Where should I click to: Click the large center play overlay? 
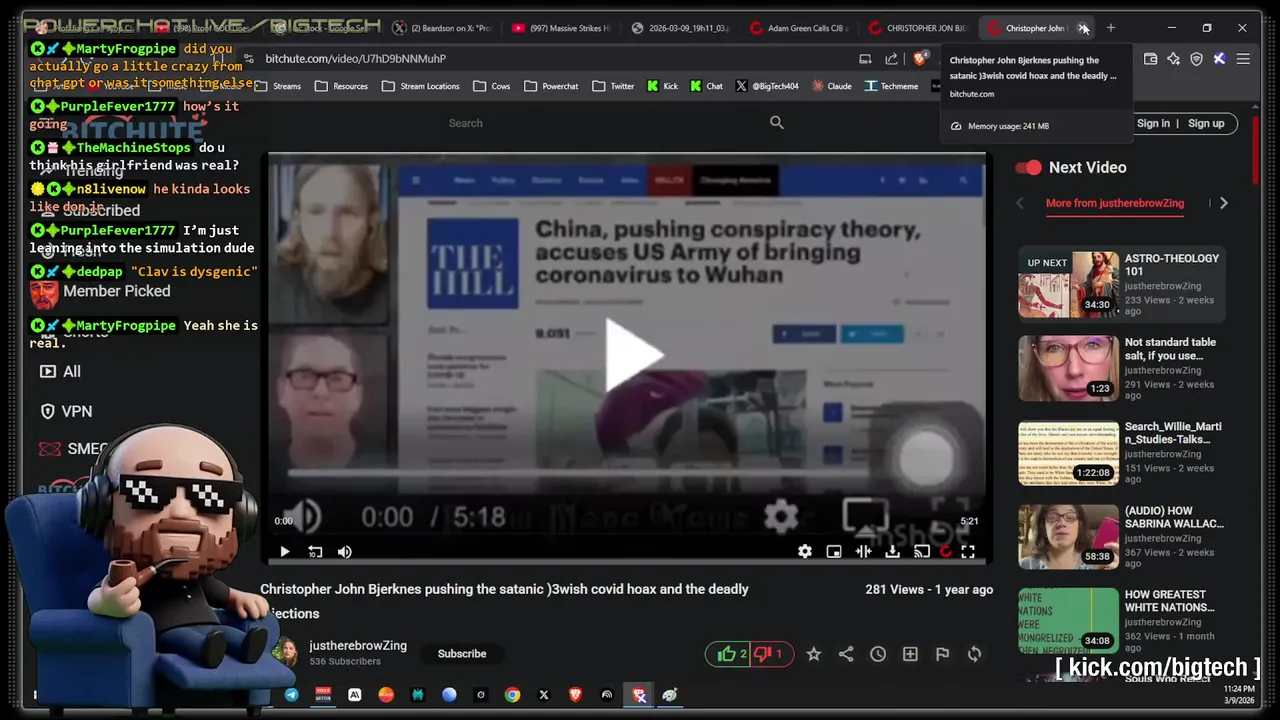coord(634,355)
